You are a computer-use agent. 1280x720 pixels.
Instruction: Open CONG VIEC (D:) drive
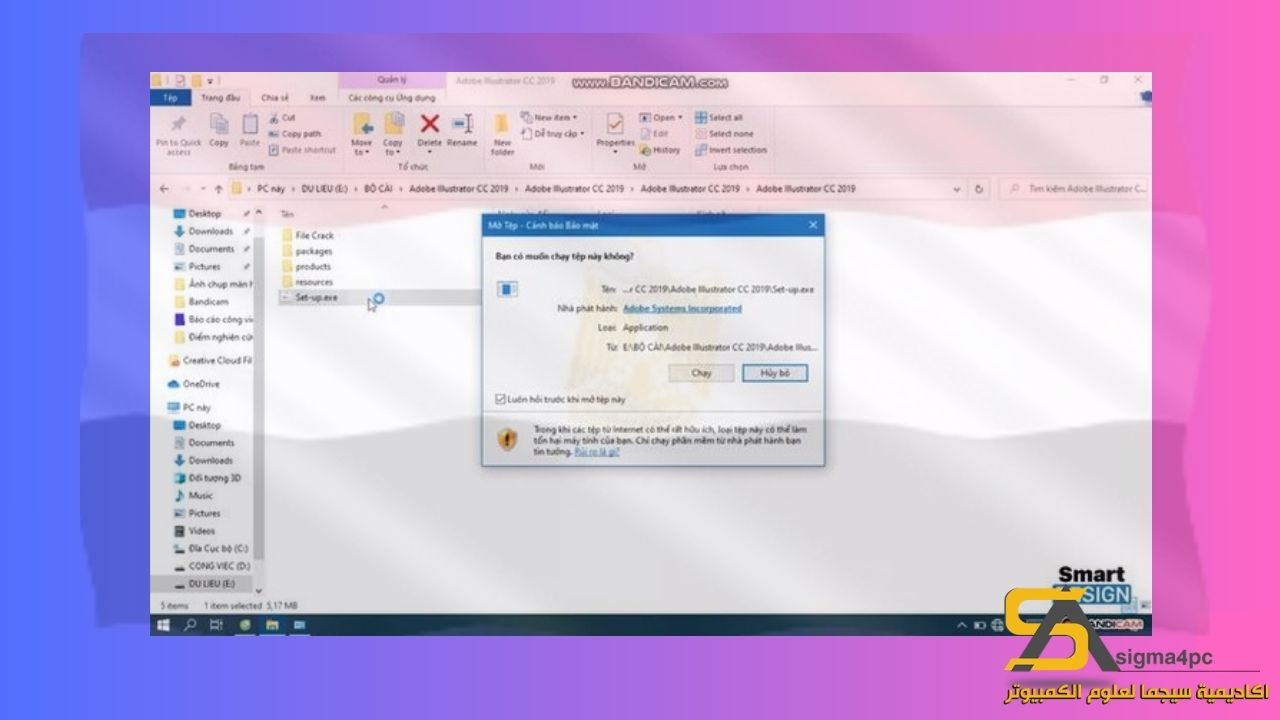(212, 566)
